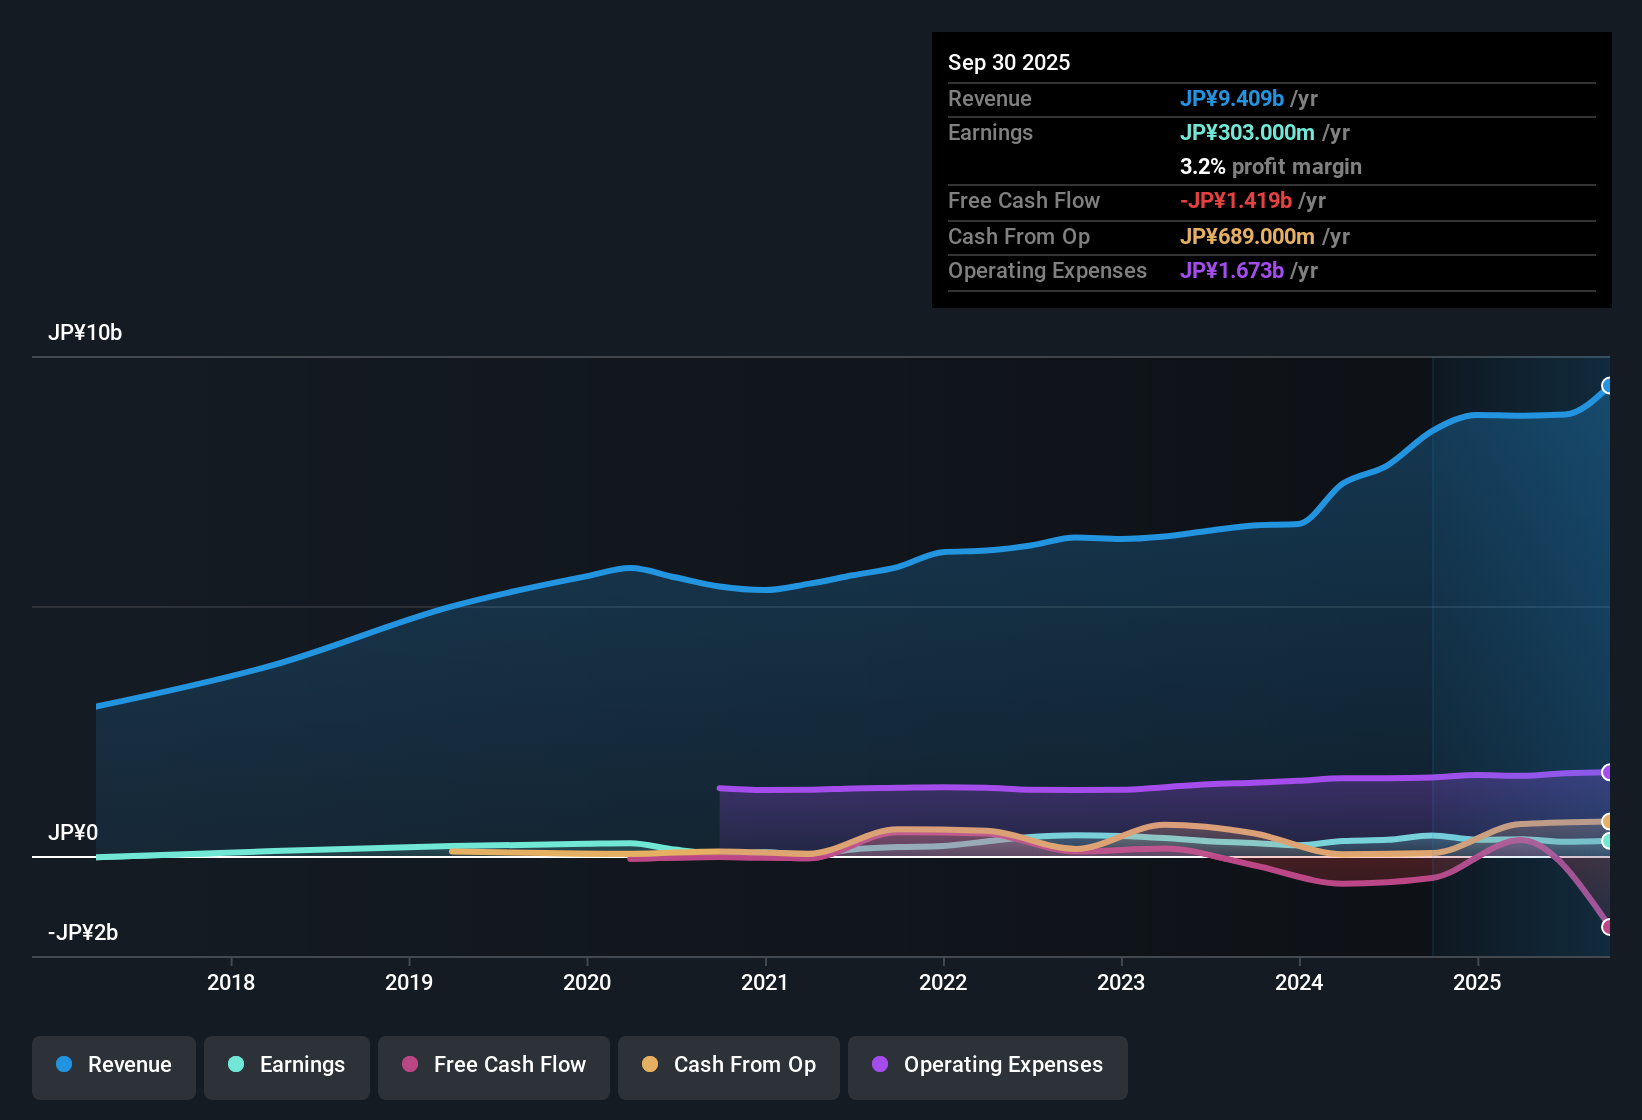Click the 2024 year label on the axis
The image size is (1642, 1120).
tap(1299, 982)
